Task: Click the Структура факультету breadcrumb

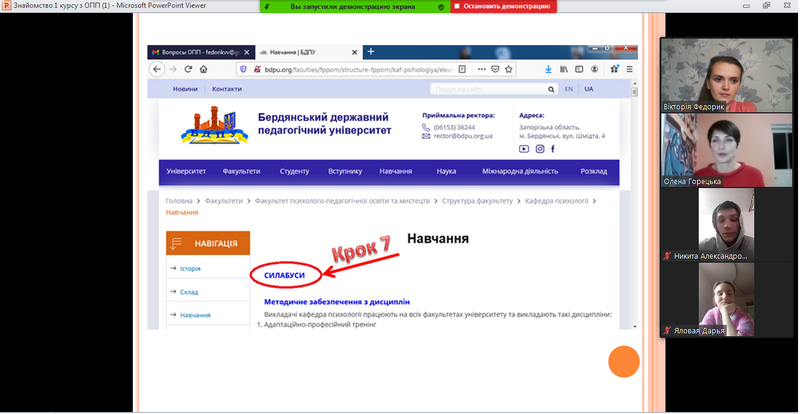Action: pyautogui.click(x=478, y=201)
